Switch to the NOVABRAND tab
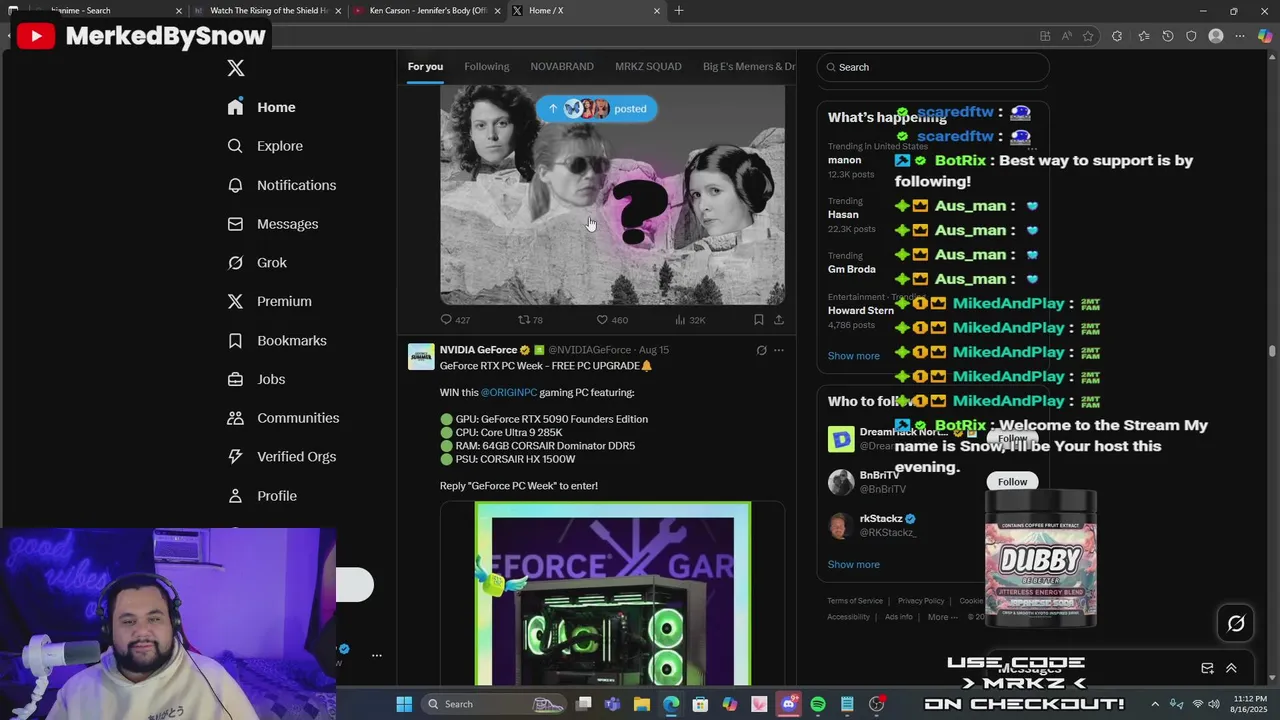1280x720 pixels. 562,66
